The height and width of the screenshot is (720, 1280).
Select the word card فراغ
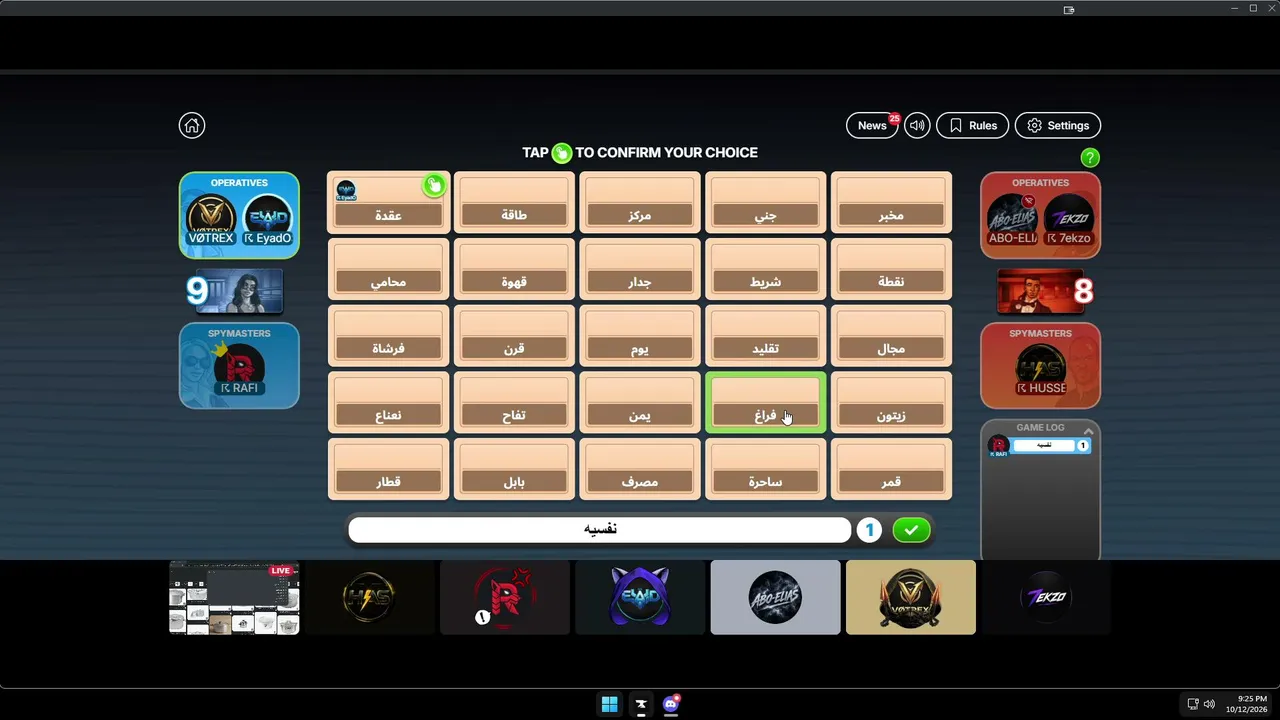765,402
